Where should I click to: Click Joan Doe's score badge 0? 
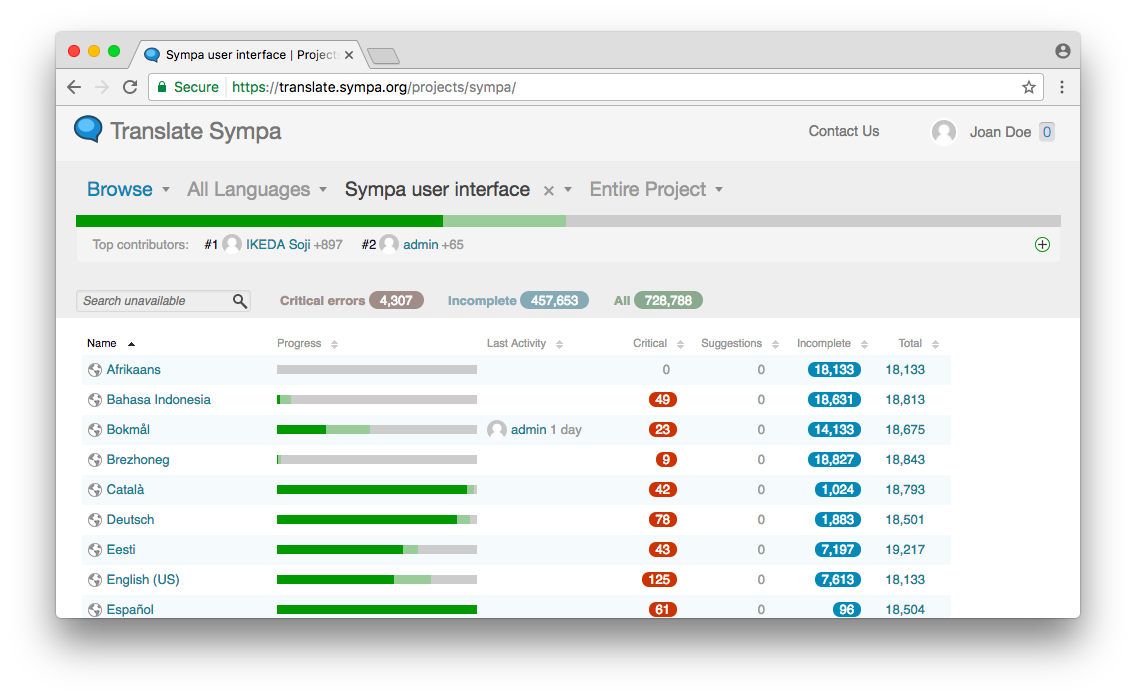(1046, 132)
